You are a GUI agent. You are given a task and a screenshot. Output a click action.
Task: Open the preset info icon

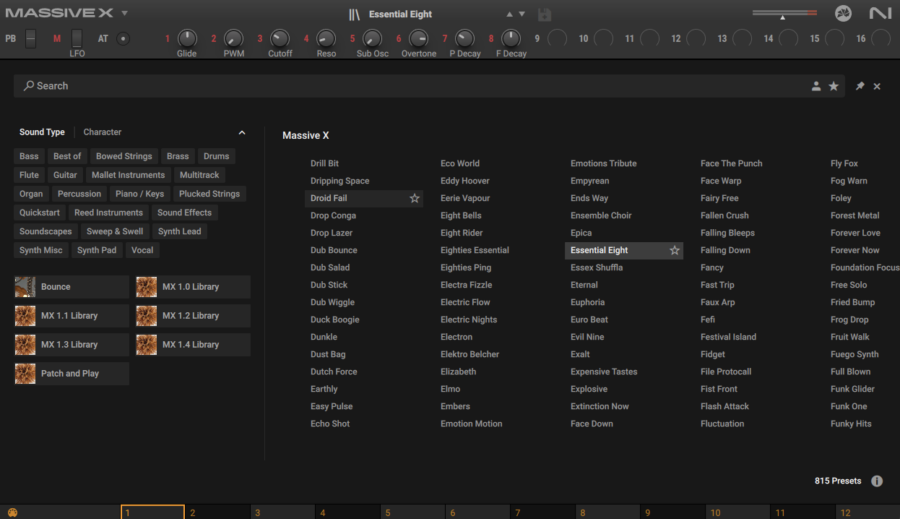pos(877,481)
